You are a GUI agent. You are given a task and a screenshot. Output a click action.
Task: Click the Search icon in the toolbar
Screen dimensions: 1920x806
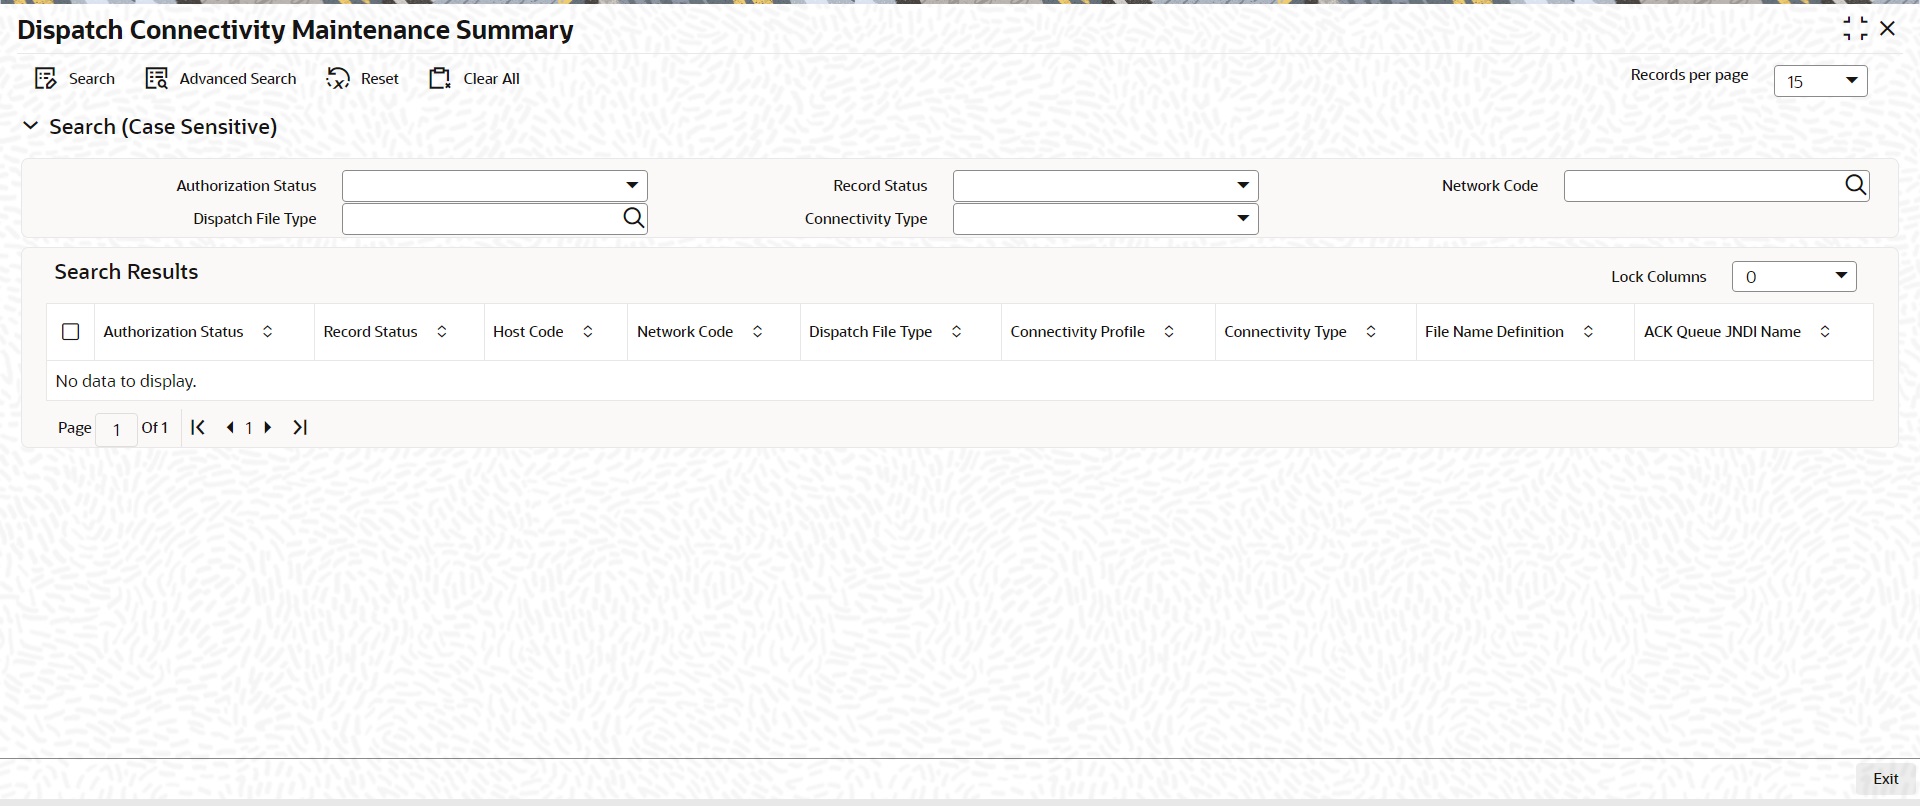pos(46,79)
